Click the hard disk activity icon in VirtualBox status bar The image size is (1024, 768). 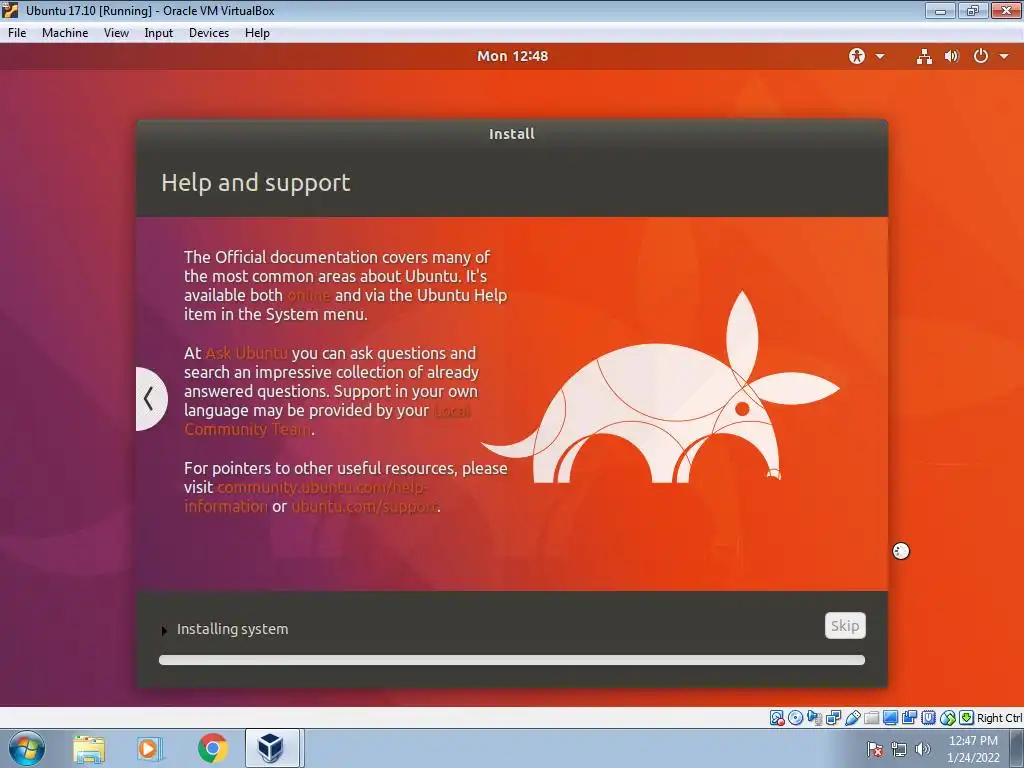tap(776, 718)
